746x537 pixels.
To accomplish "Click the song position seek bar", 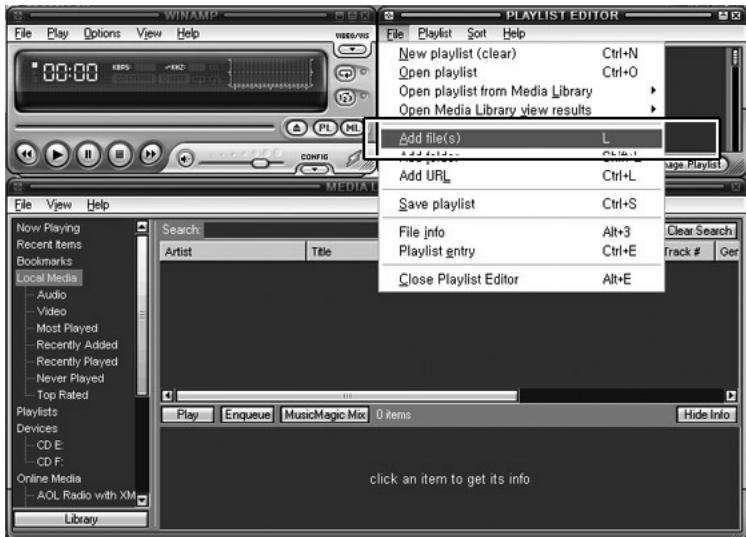I will (x=145, y=127).
